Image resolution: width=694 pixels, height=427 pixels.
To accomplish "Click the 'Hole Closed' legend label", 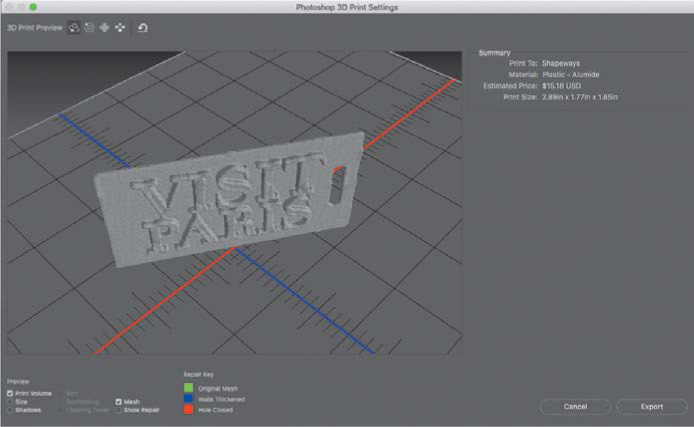I will point(216,410).
